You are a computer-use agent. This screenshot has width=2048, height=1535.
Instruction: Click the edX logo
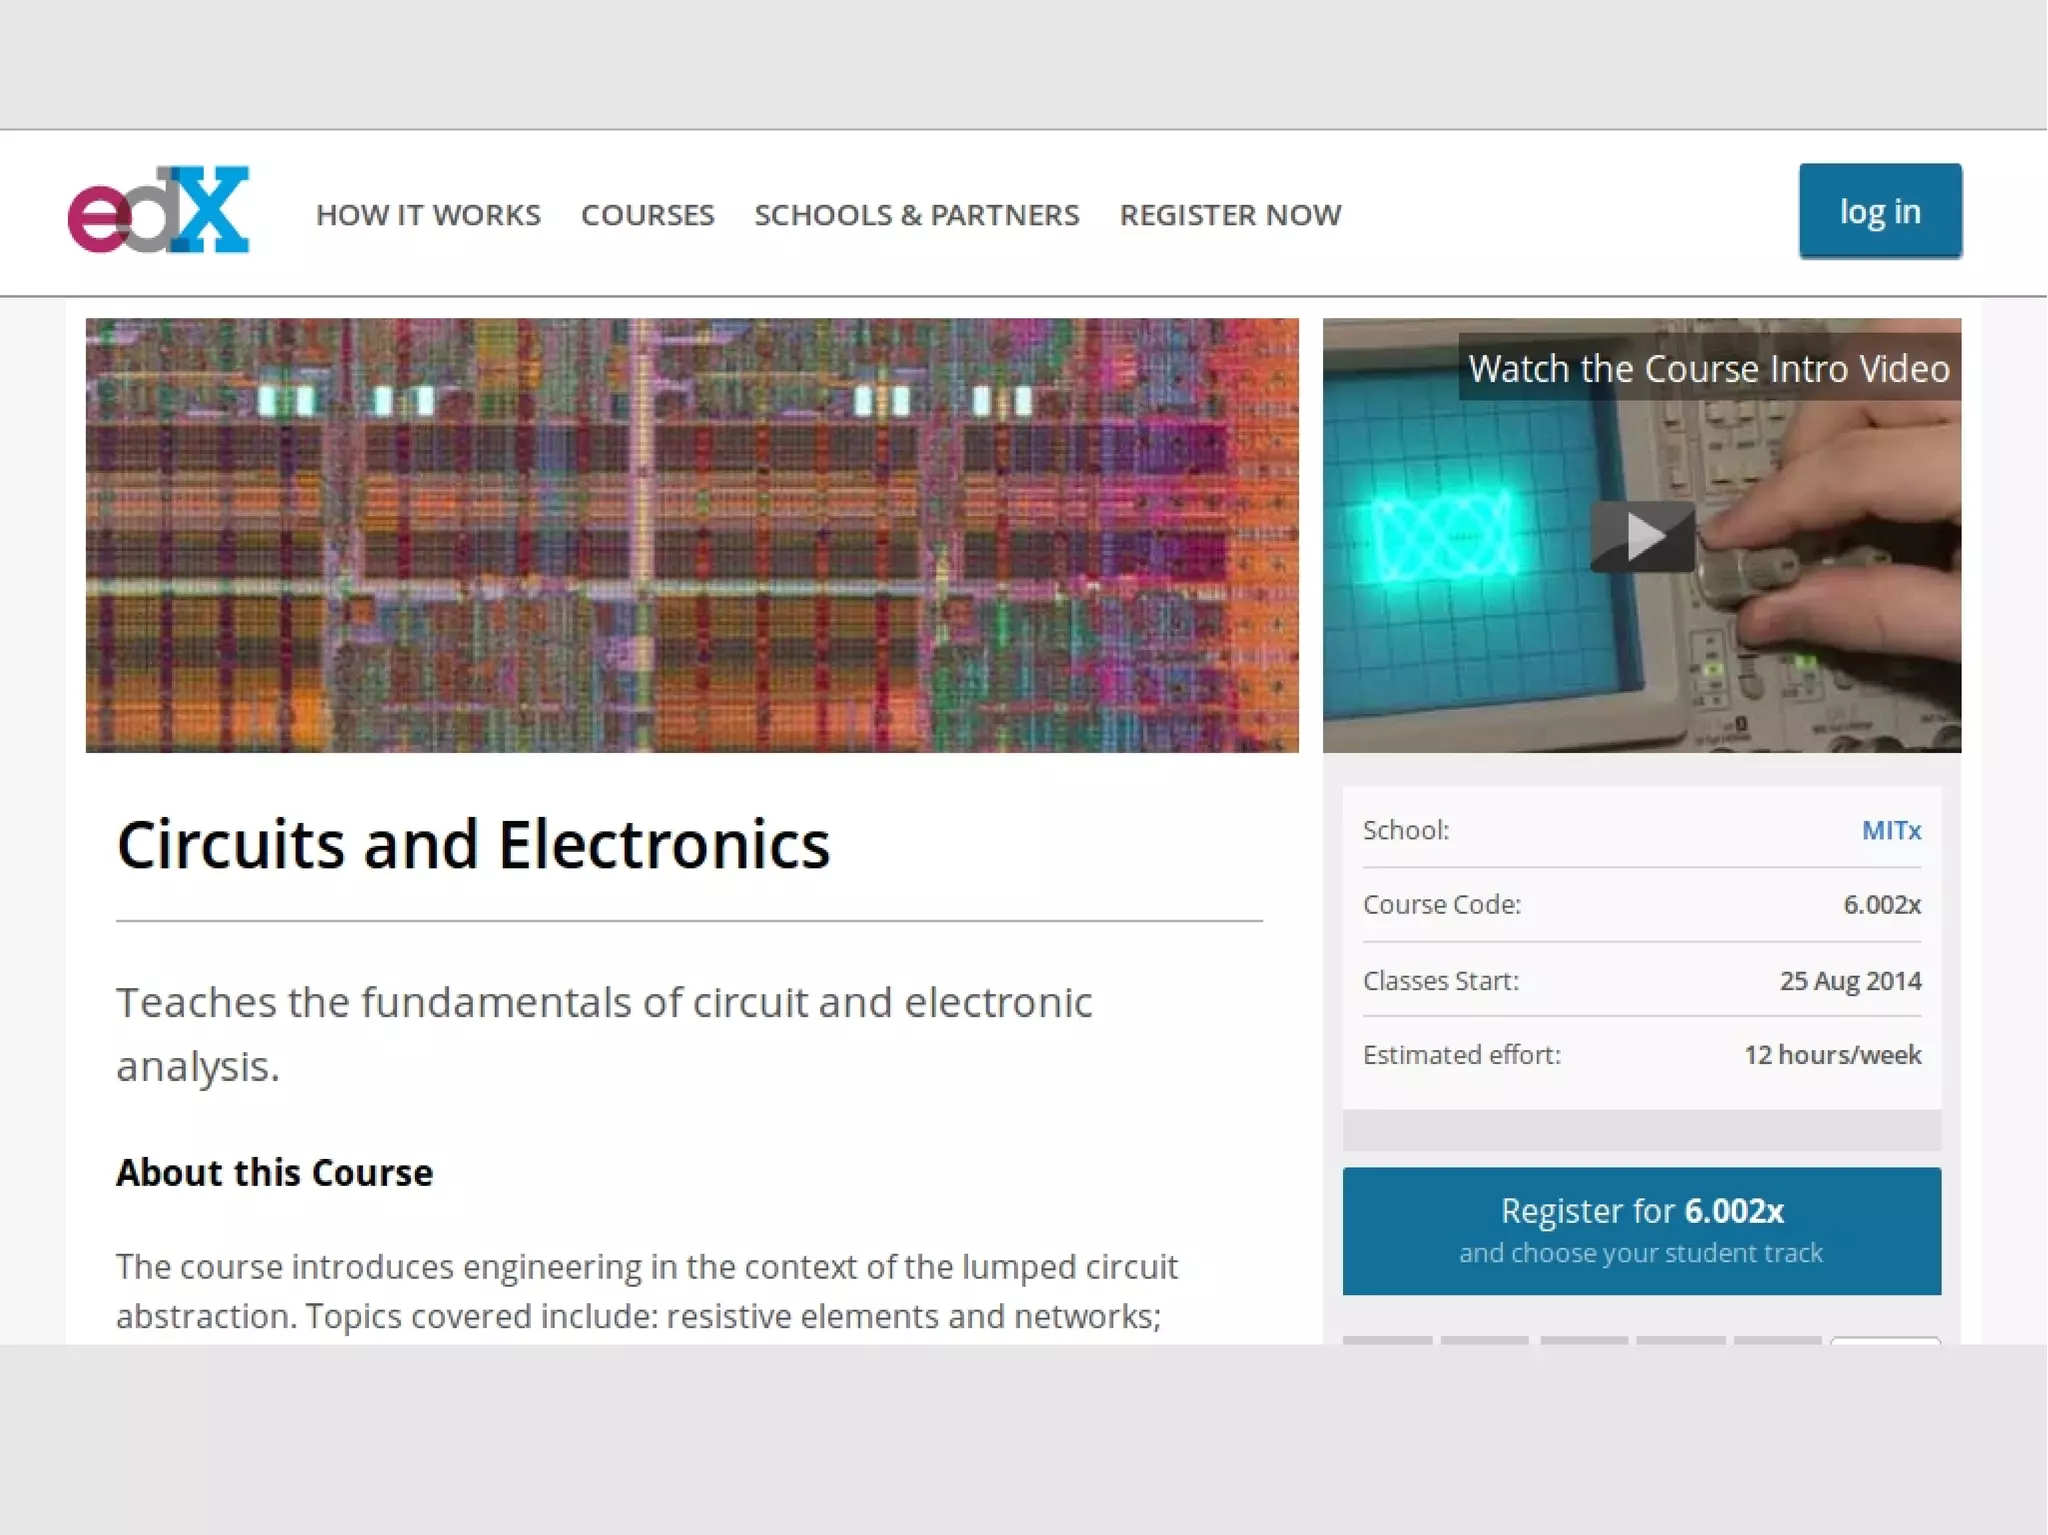click(x=158, y=211)
